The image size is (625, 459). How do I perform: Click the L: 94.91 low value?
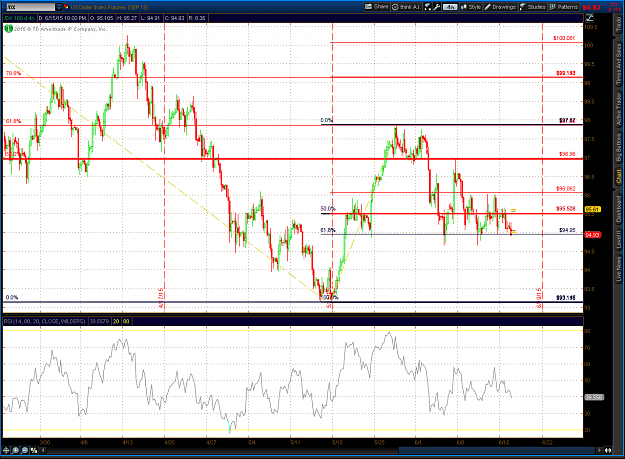(x=151, y=18)
